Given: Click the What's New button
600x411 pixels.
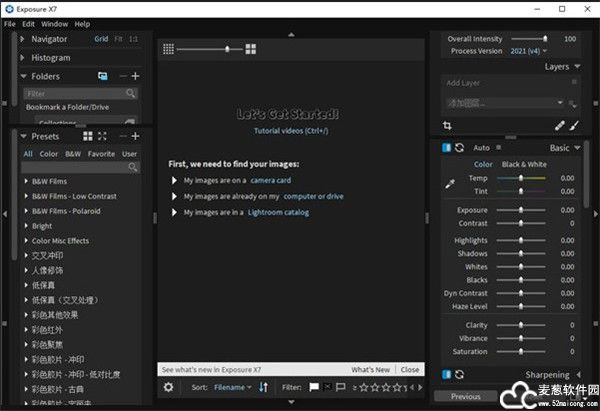Looking at the screenshot, I should (x=370, y=370).
